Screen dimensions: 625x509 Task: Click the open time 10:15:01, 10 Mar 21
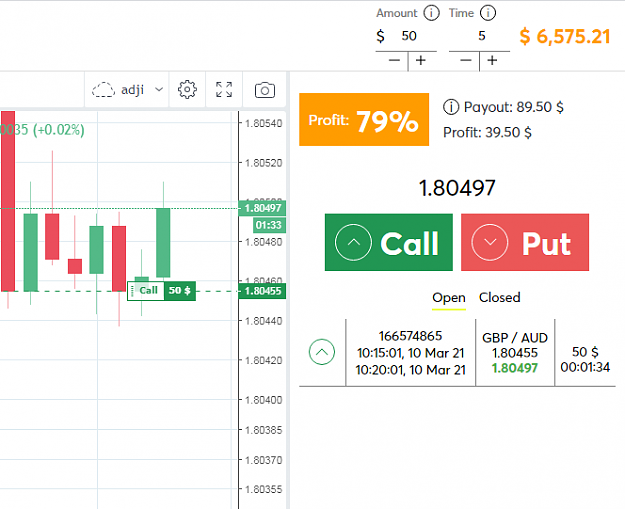tap(411, 353)
